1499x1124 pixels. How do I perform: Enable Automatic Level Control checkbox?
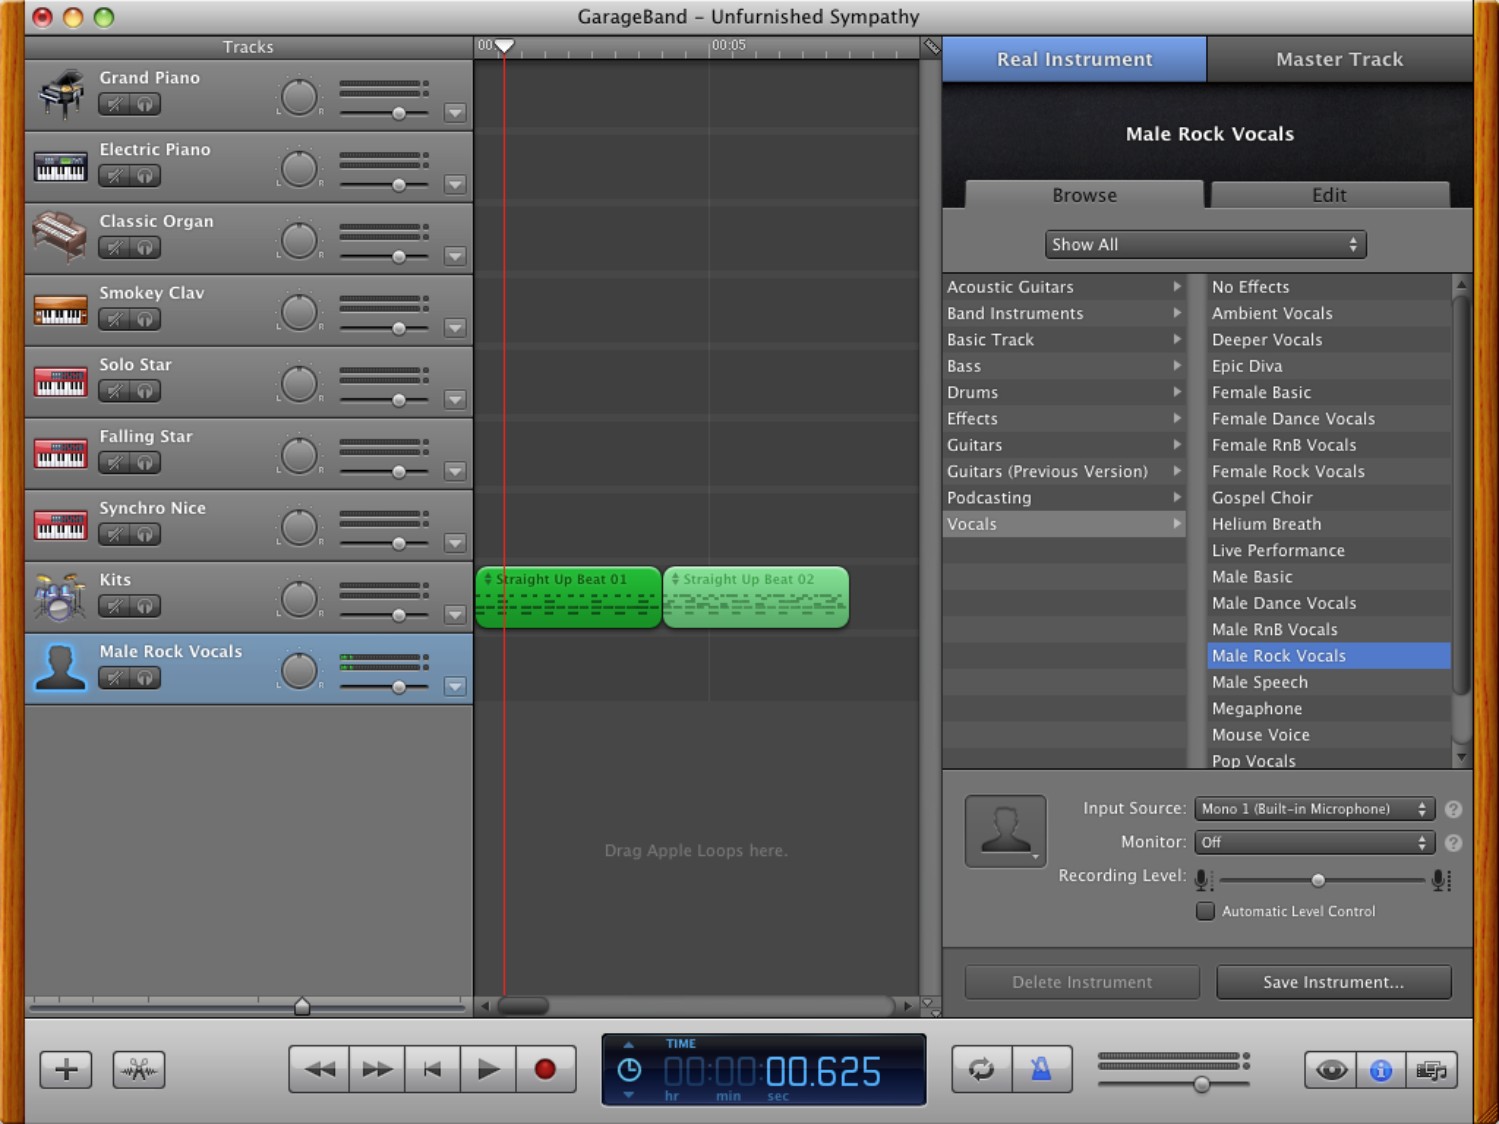point(1206,911)
